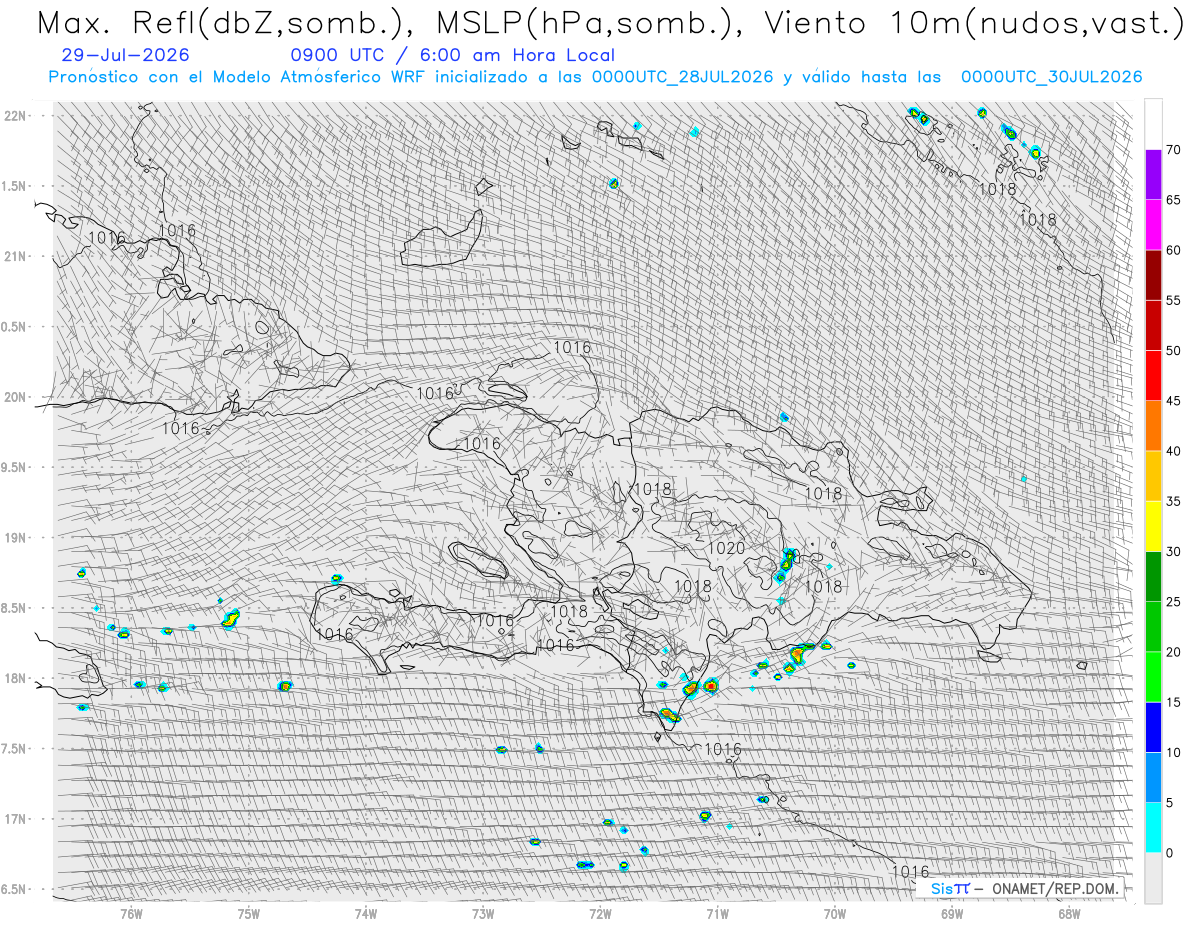1200x927 pixels.
Task: Click the colorbar scale value '30'
Action: pyautogui.click(x=1173, y=551)
